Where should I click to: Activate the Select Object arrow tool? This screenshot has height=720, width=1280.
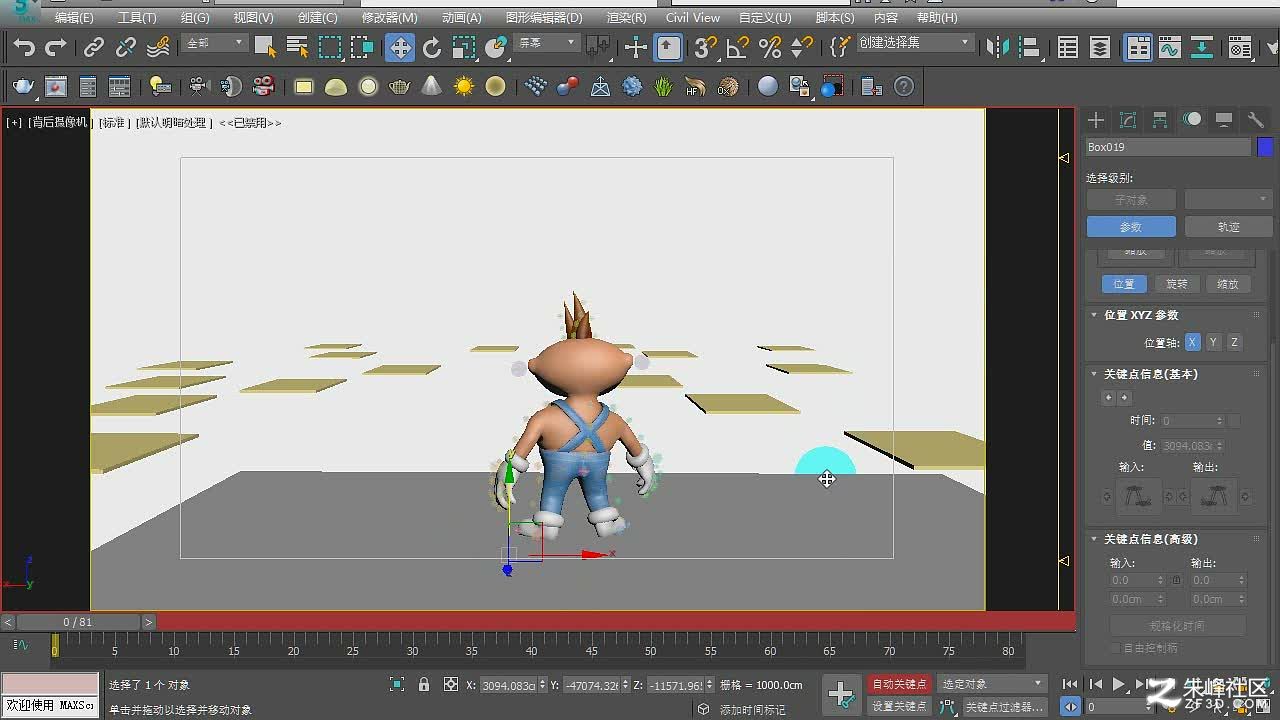pyautogui.click(x=265, y=47)
